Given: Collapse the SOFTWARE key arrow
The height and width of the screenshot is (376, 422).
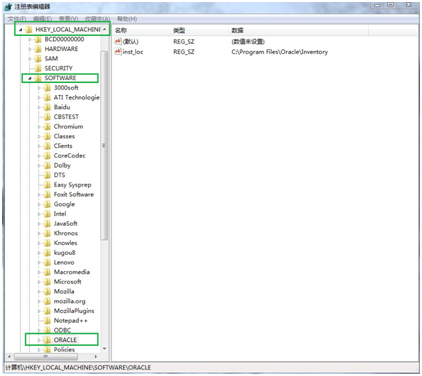Looking at the screenshot, I should tap(30, 78).
